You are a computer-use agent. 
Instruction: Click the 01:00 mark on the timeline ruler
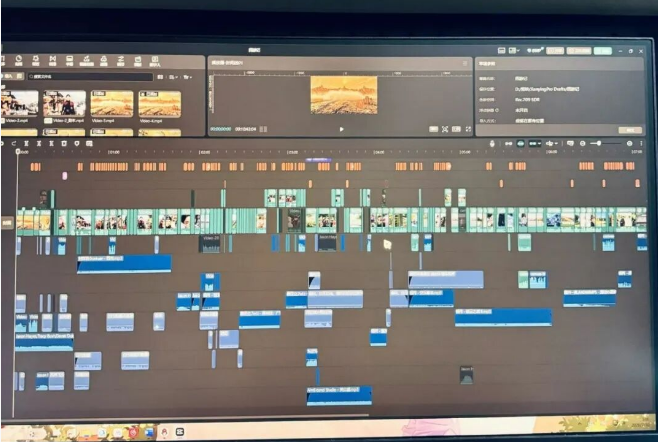[113, 152]
